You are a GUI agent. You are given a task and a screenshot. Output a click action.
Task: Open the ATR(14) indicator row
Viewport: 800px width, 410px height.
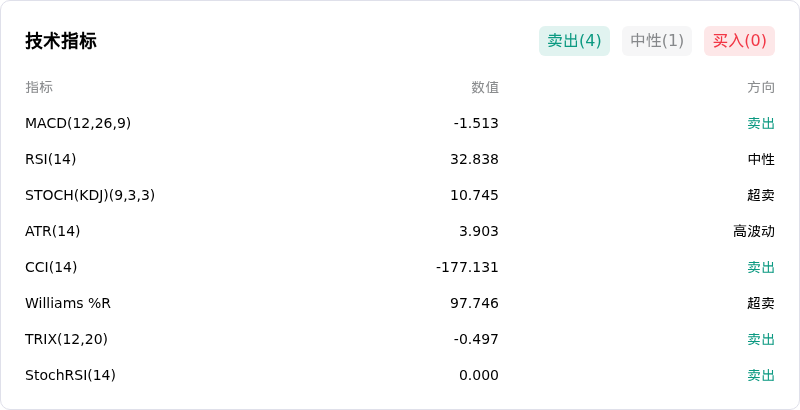[x=400, y=232]
